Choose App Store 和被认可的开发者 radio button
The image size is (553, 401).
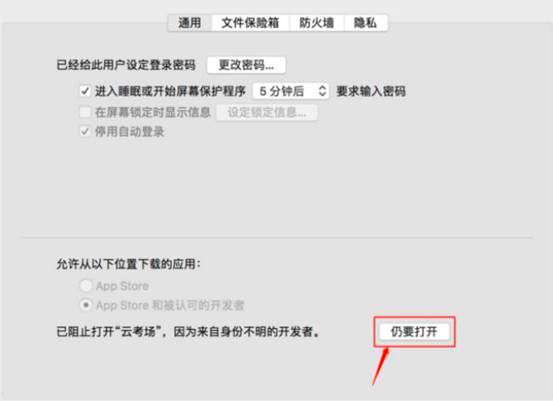(86, 305)
